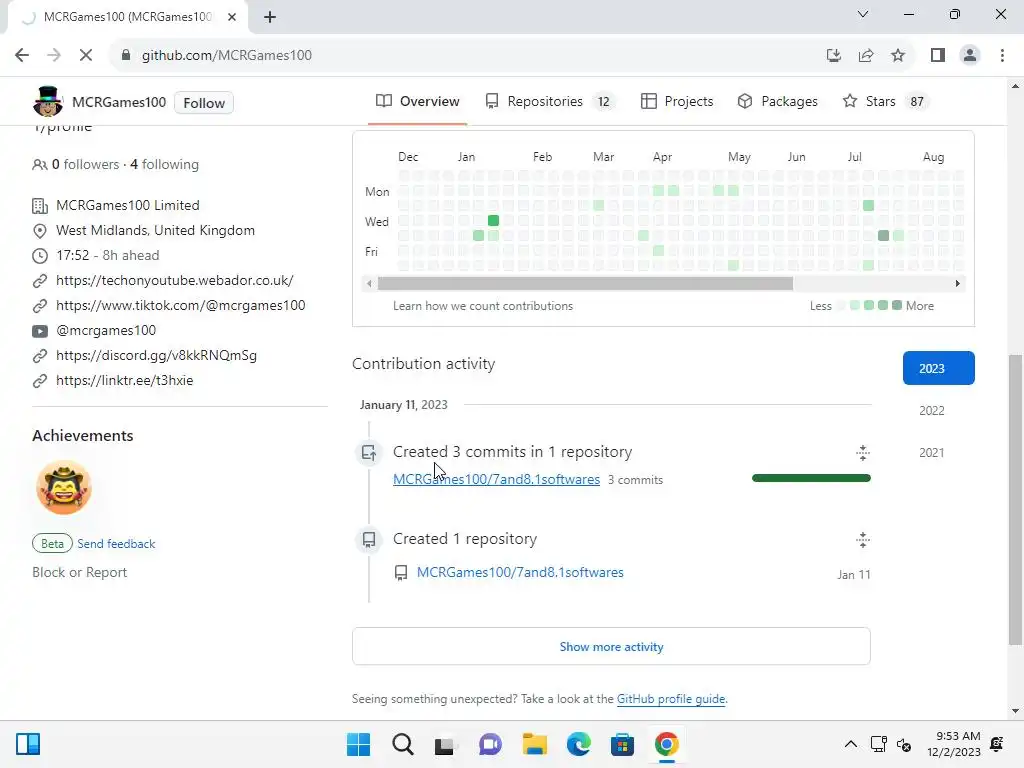The height and width of the screenshot is (768, 1024).
Task: Open the Chrome side panel
Action: pos(938,56)
